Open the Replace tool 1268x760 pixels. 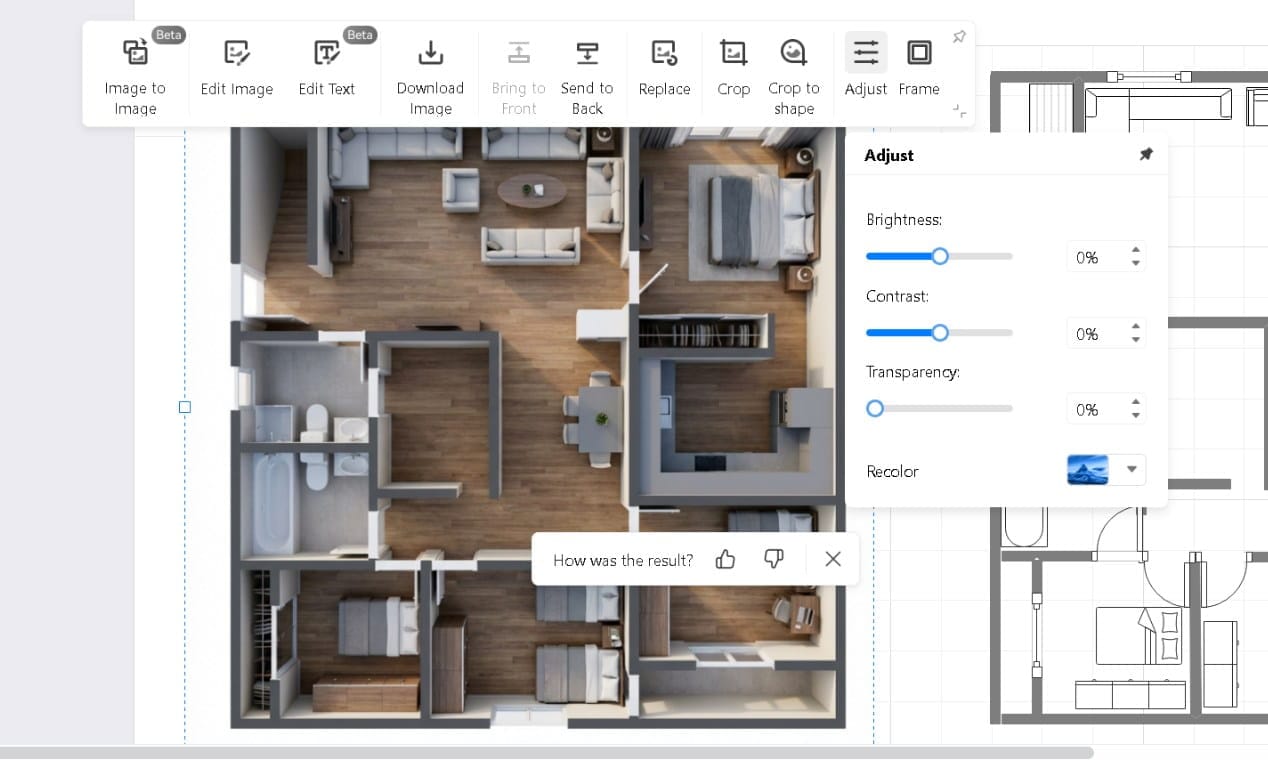click(664, 70)
